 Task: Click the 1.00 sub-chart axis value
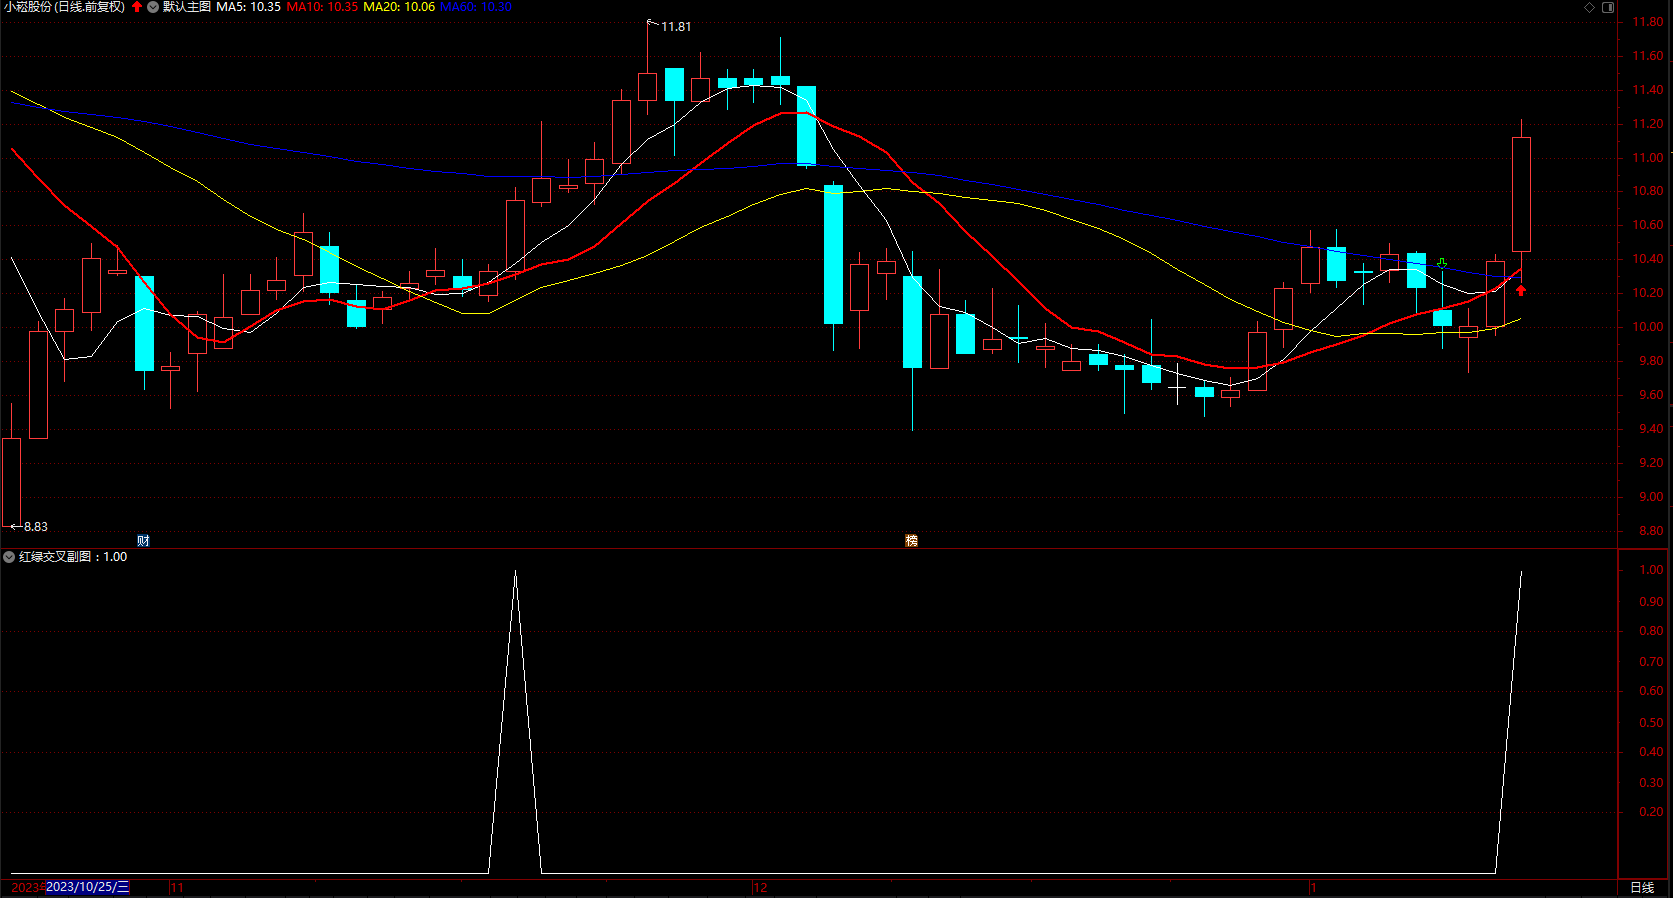pyautogui.click(x=1651, y=570)
